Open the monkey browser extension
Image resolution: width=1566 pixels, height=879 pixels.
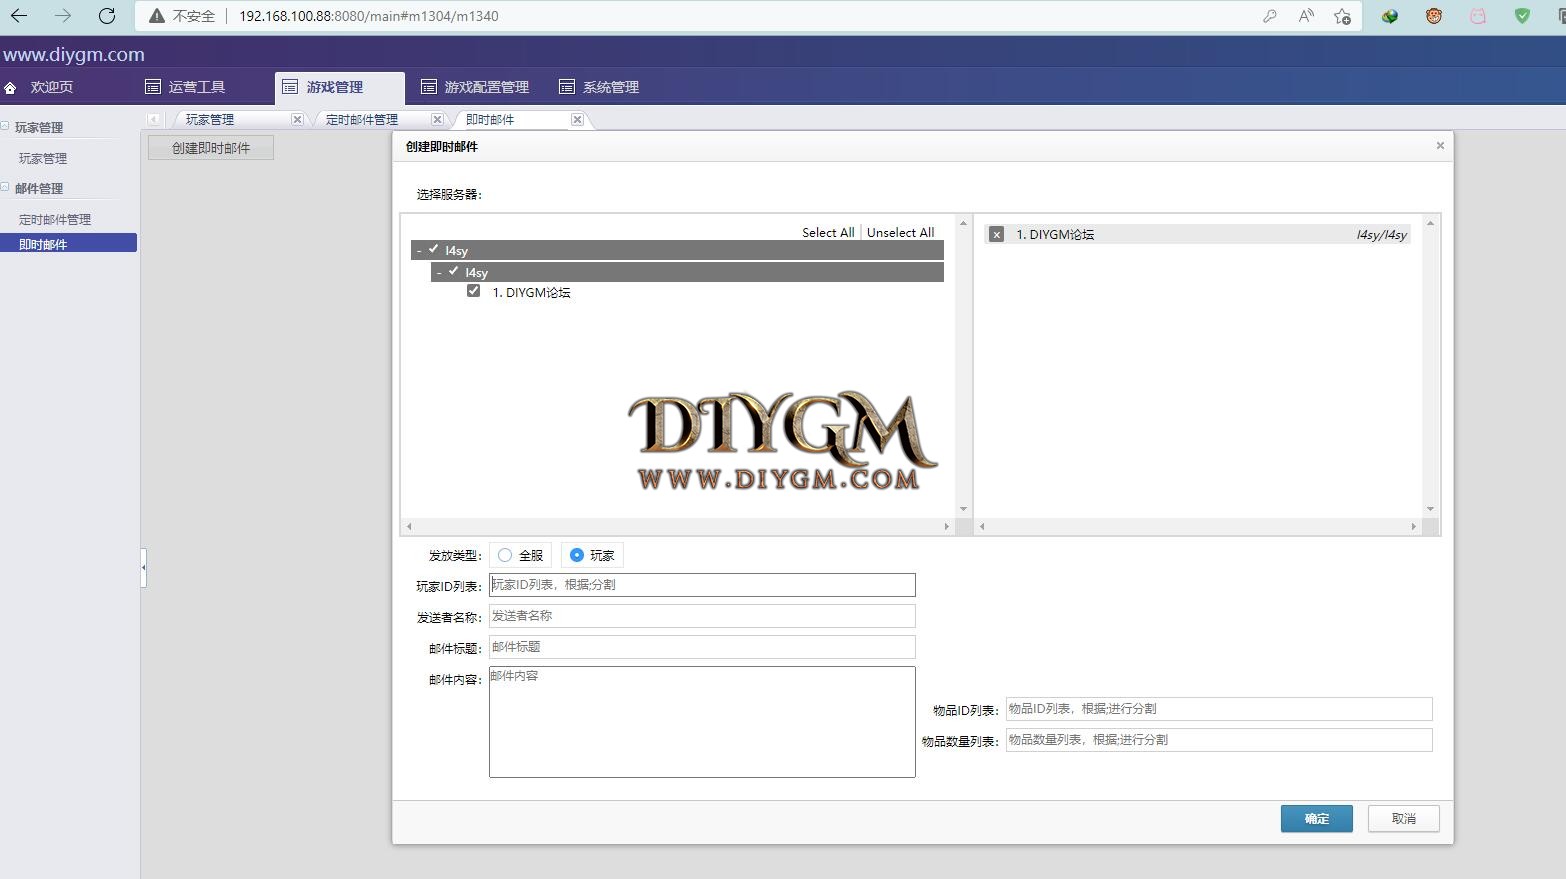click(1434, 16)
